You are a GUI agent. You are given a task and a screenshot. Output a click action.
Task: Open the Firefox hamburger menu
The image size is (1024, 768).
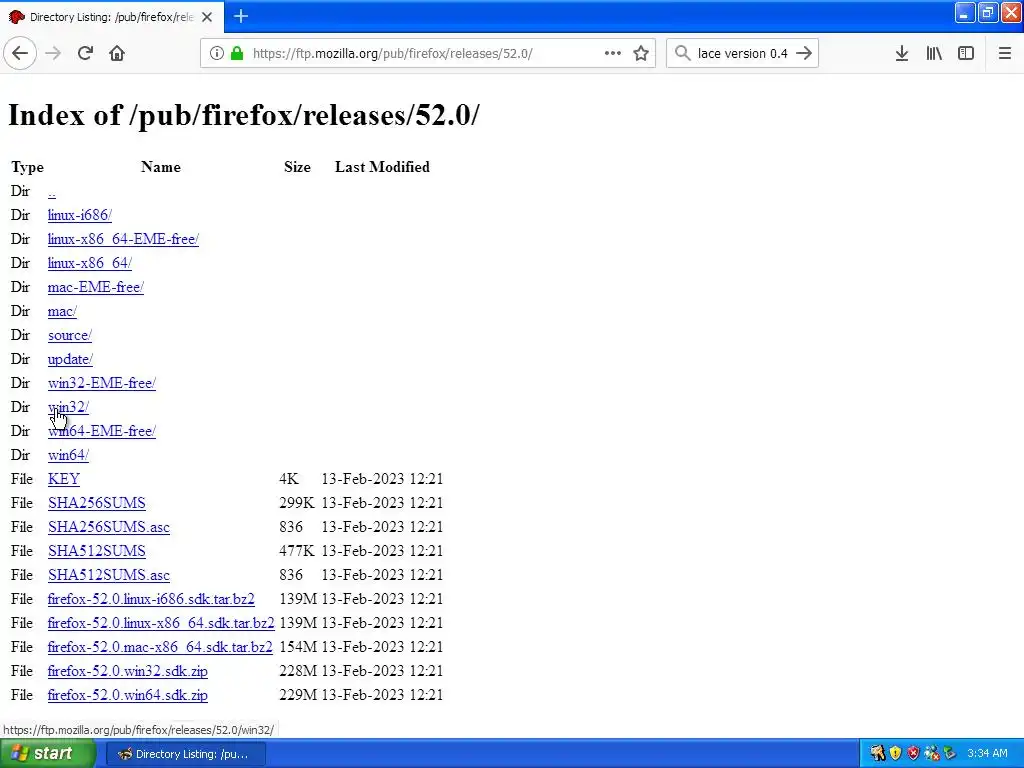coord(1005,53)
